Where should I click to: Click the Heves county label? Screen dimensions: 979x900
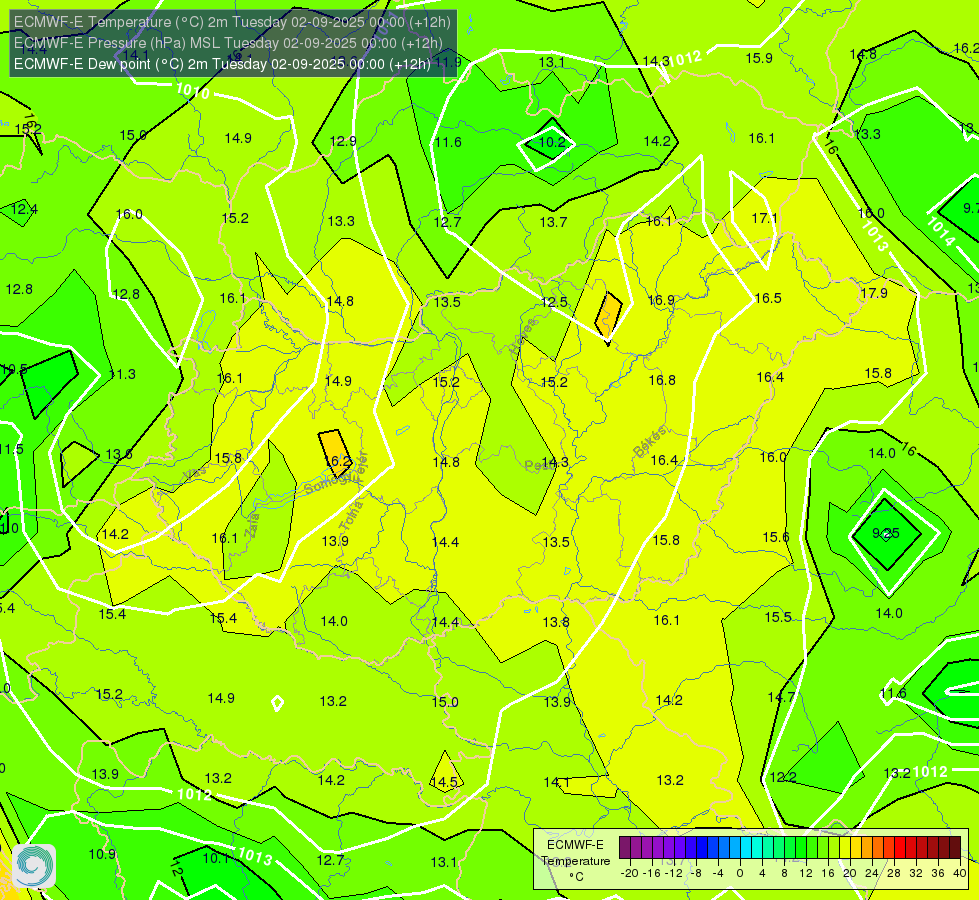(x=523, y=337)
